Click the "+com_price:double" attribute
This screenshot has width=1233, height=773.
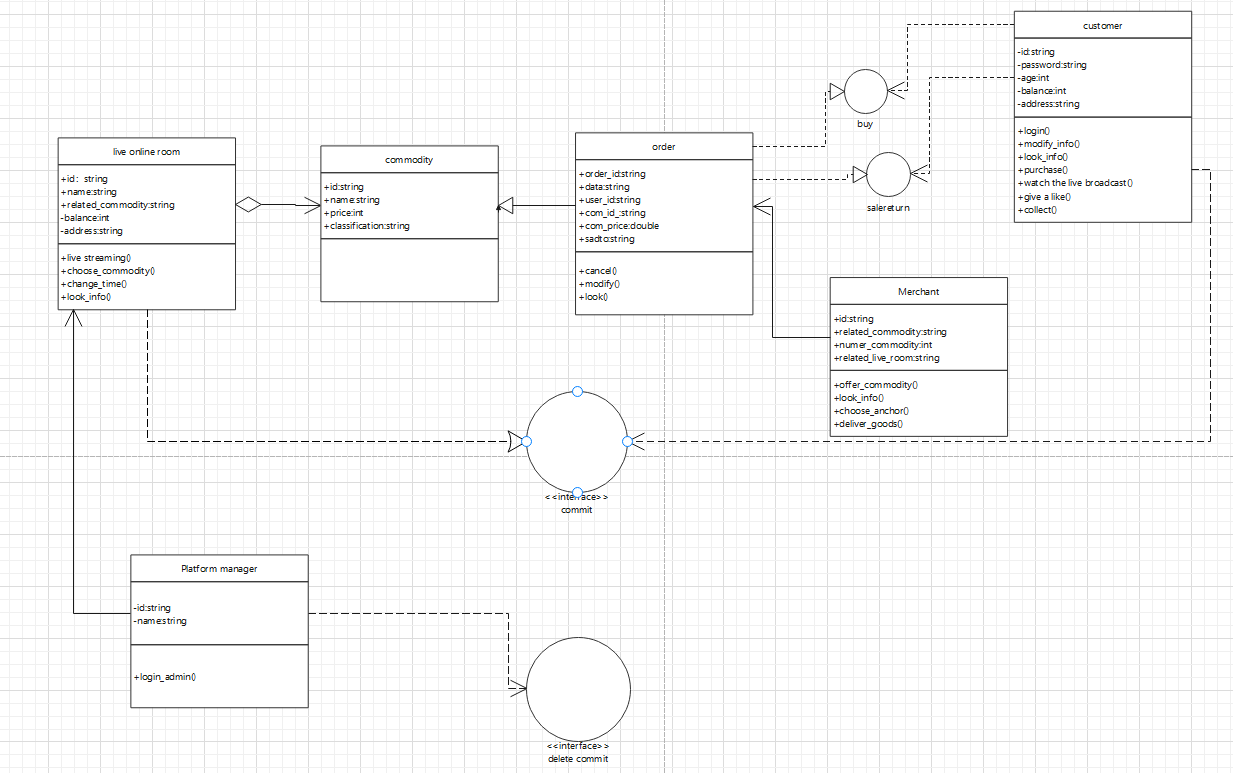click(x=619, y=226)
